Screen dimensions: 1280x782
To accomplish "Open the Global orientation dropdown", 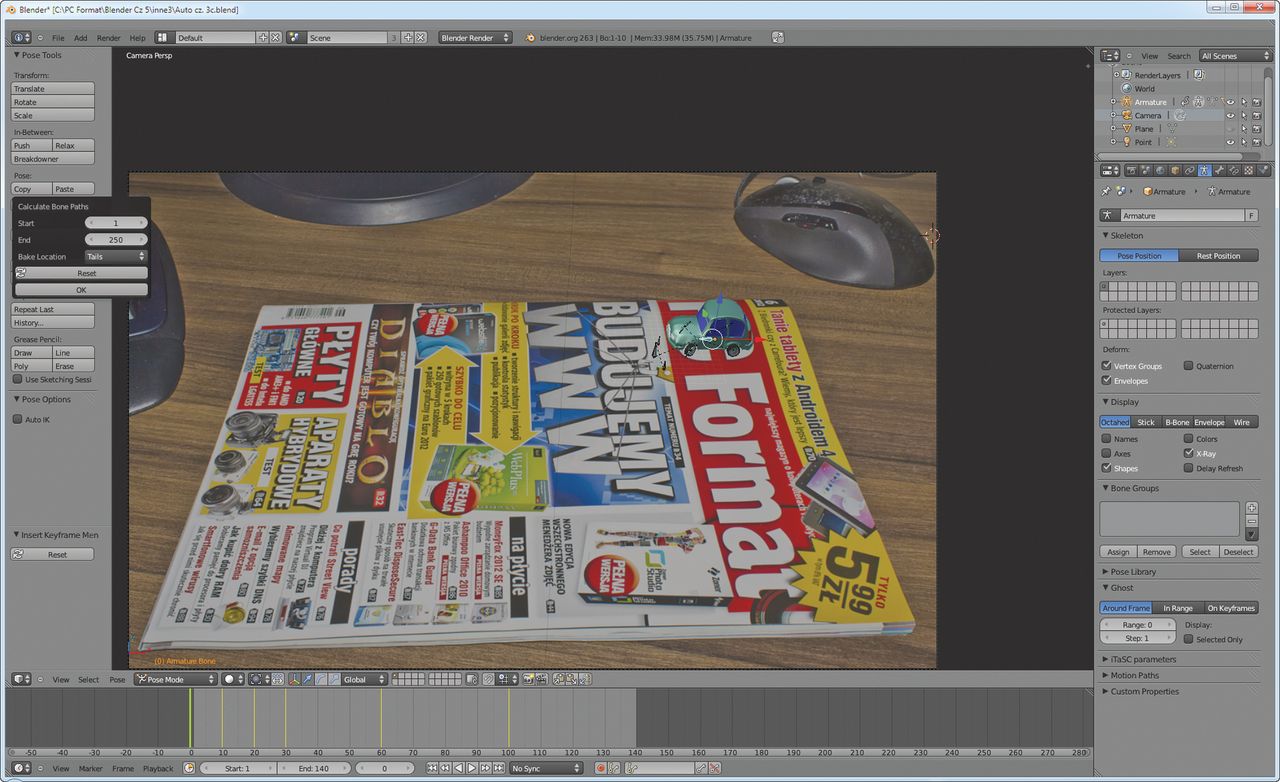I will point(365,679).
